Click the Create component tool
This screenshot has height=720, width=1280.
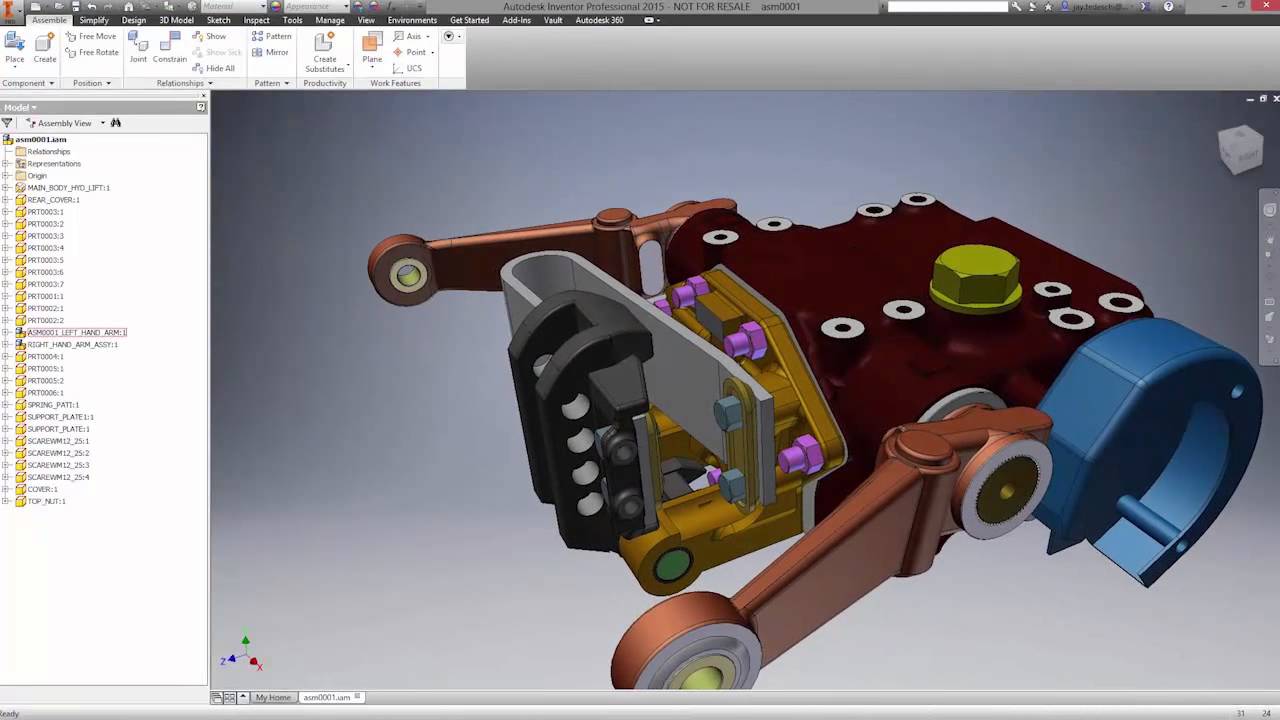pos(45,47)
